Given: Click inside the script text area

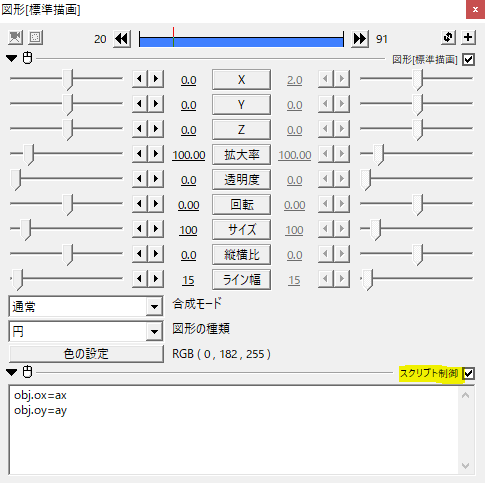Looking at the screenshot, I should [233, 430].
